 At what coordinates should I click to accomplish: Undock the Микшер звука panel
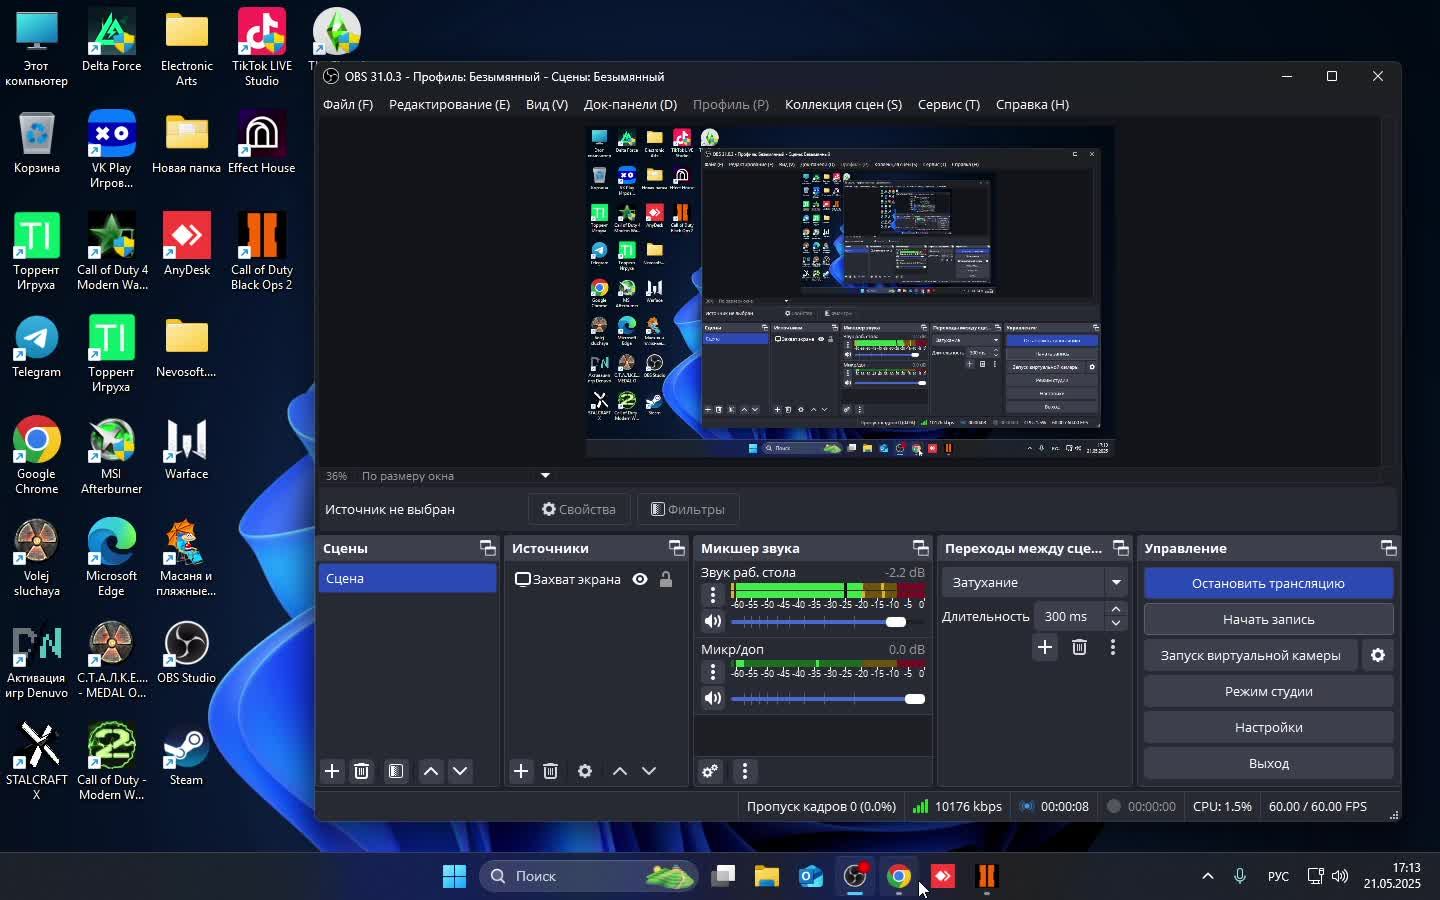tap(921, 548)
